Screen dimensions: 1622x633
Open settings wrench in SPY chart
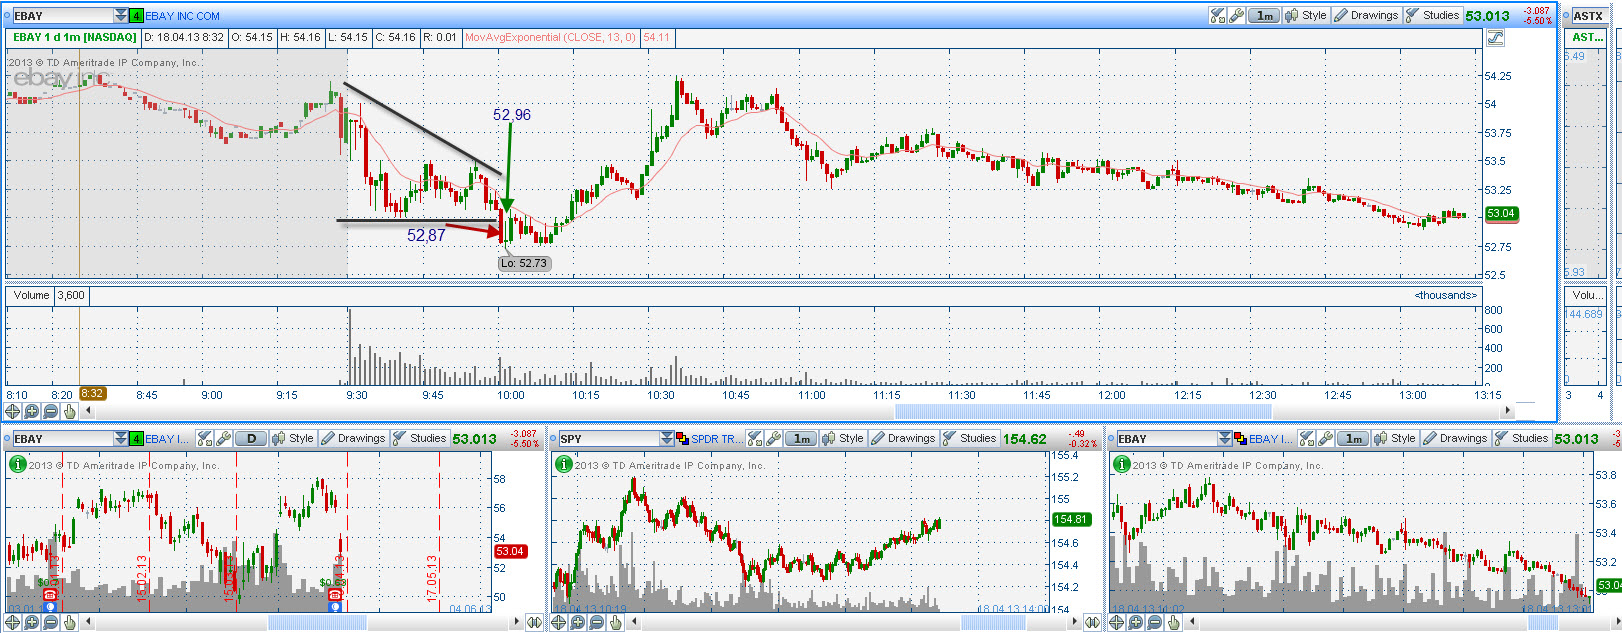(x=773, y=439)
